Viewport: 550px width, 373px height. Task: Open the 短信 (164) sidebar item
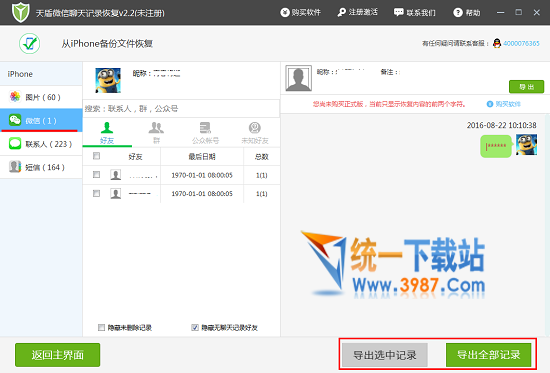[x=41, y=167]
